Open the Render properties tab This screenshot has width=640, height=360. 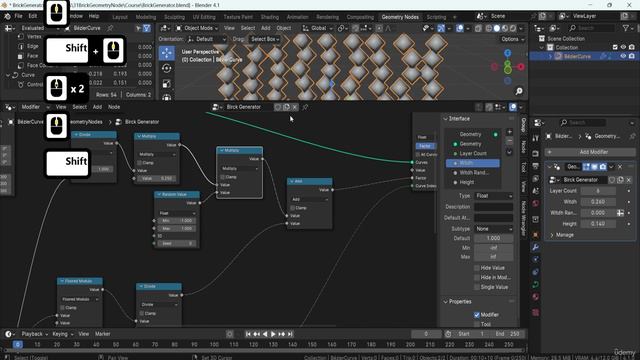(x=536, y=154)
